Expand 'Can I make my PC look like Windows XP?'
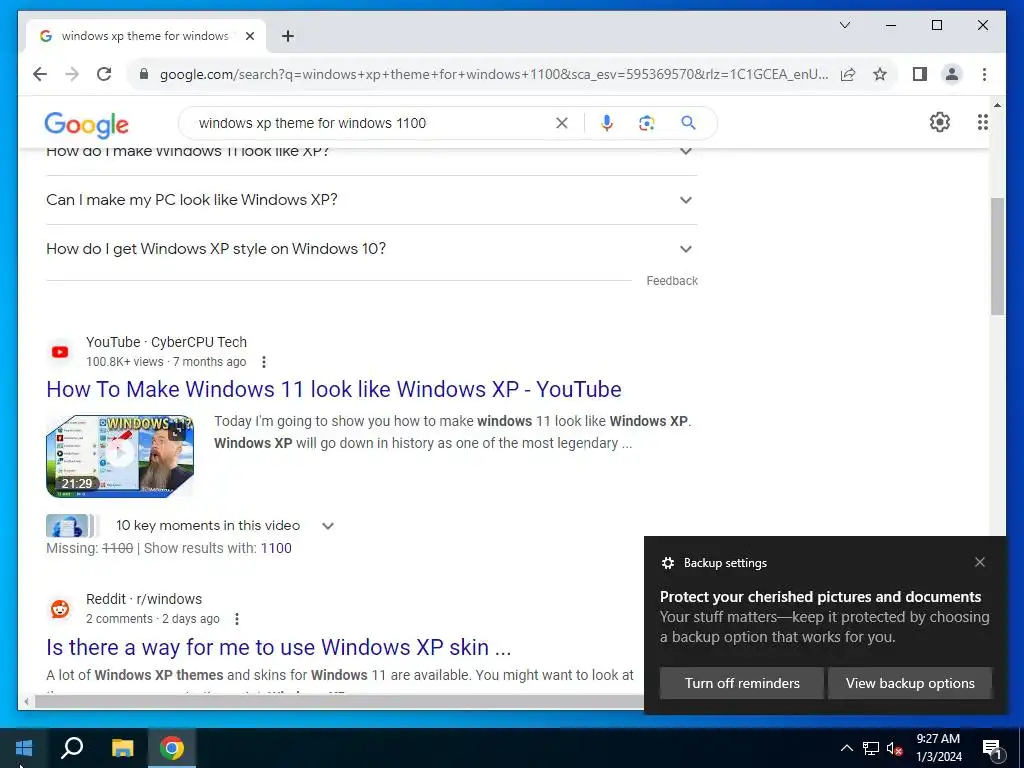Image resolution: width=1024 pixels, height=768 pixels. coord(372,200)
